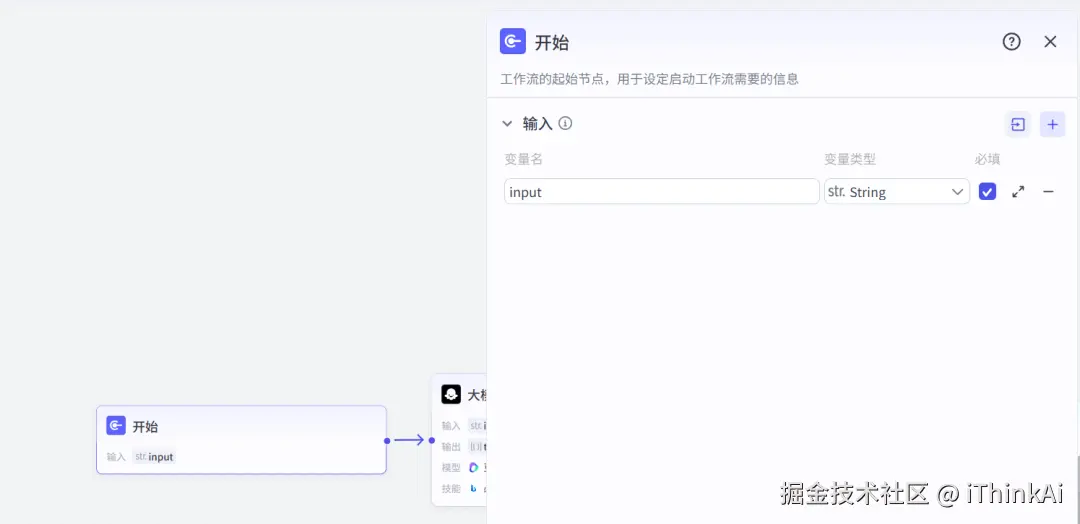Viewport: 1080px width, 524px height.
Task: Click the 大模型 node input connection port
Action: pos(432,440)
